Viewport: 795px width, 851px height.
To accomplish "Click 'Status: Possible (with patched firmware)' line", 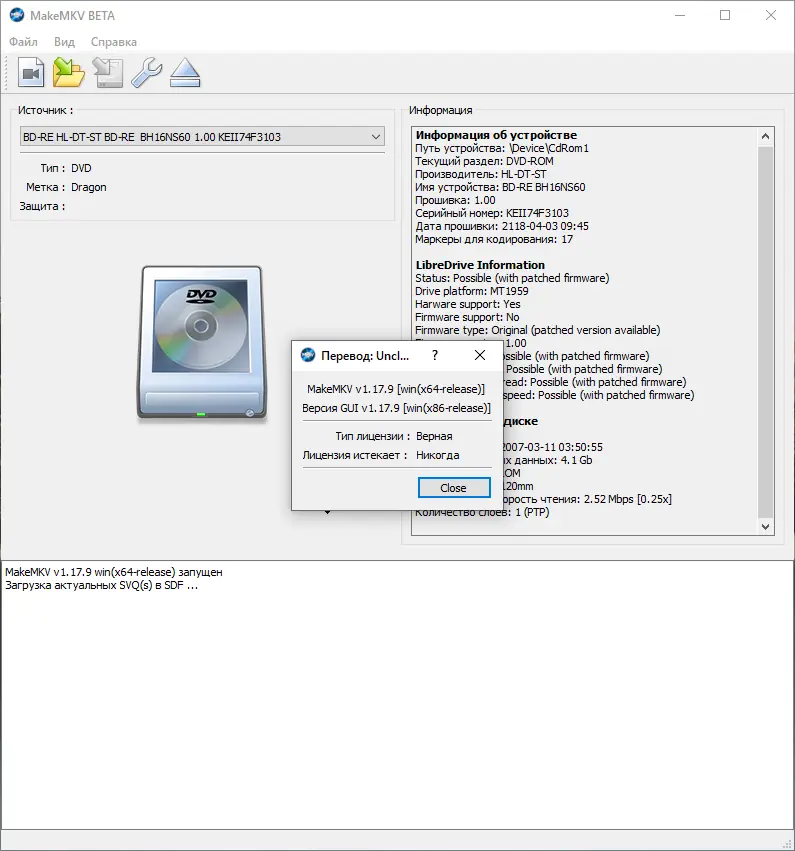I will [512, 278].
